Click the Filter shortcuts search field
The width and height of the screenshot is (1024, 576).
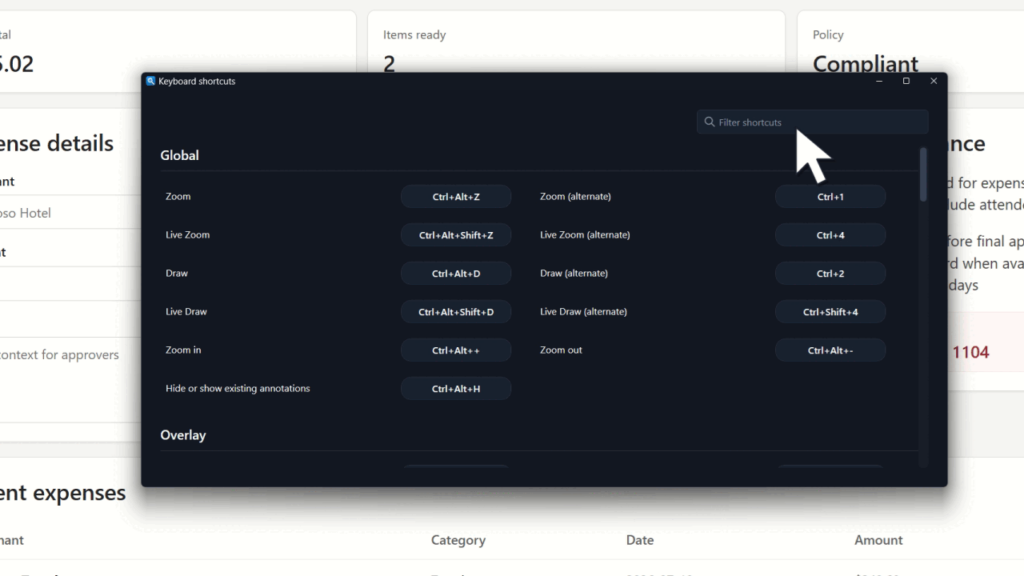coord(812,122)
